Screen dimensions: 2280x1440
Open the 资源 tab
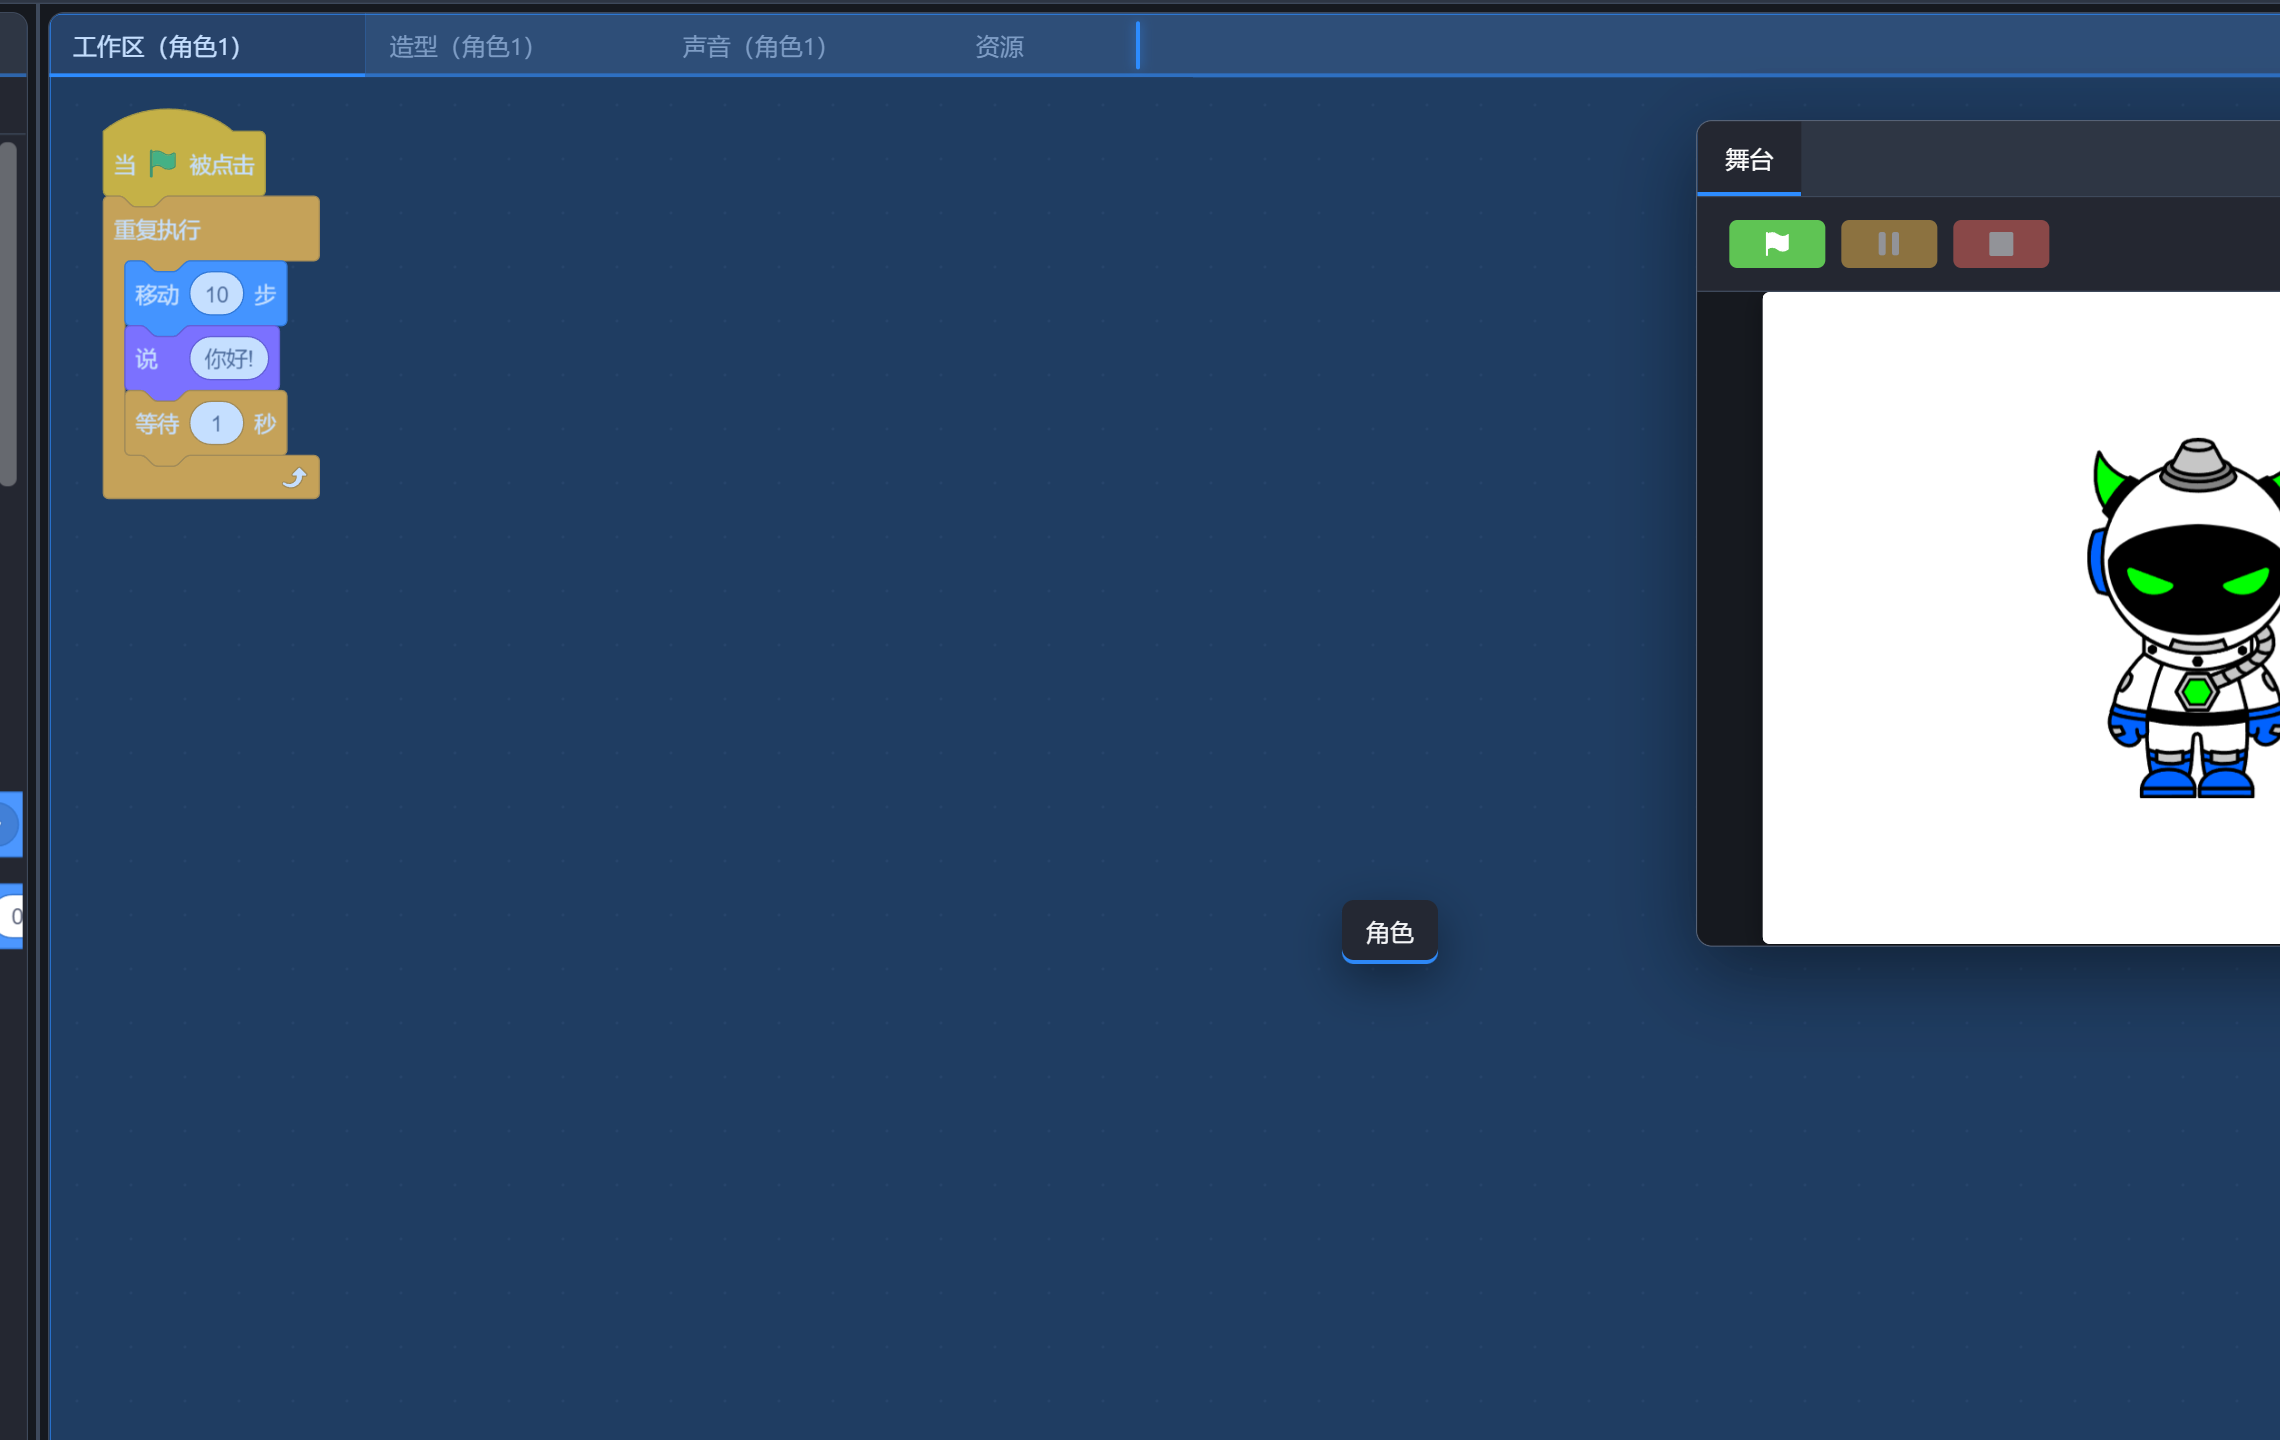click(999, 46)
